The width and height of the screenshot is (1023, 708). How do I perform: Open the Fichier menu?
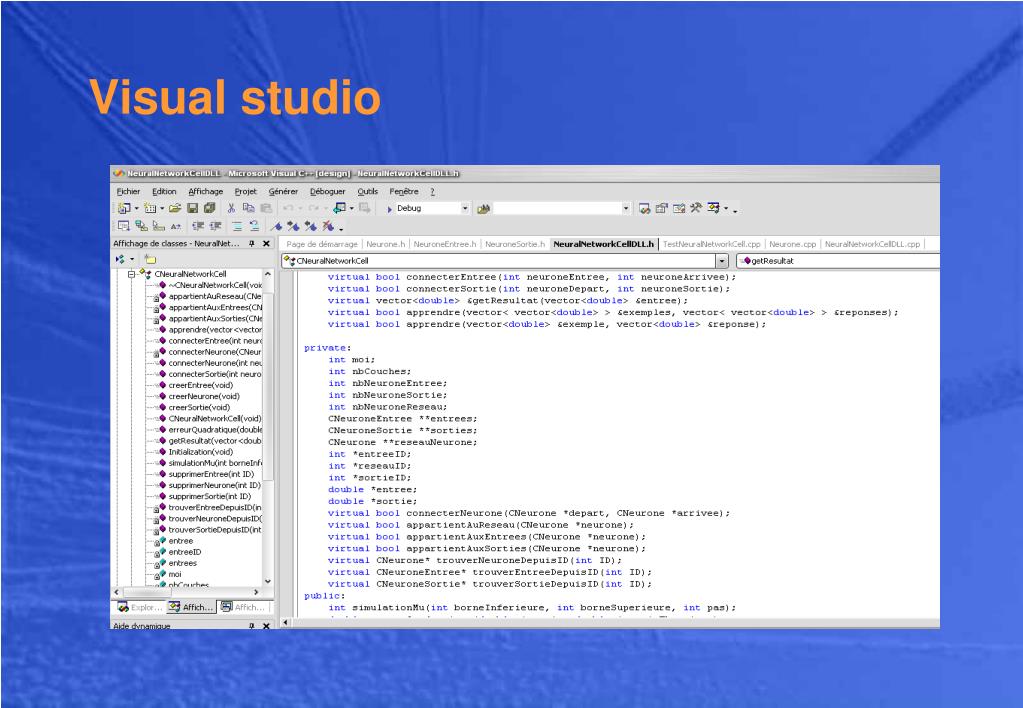click(x=129, y=191)
